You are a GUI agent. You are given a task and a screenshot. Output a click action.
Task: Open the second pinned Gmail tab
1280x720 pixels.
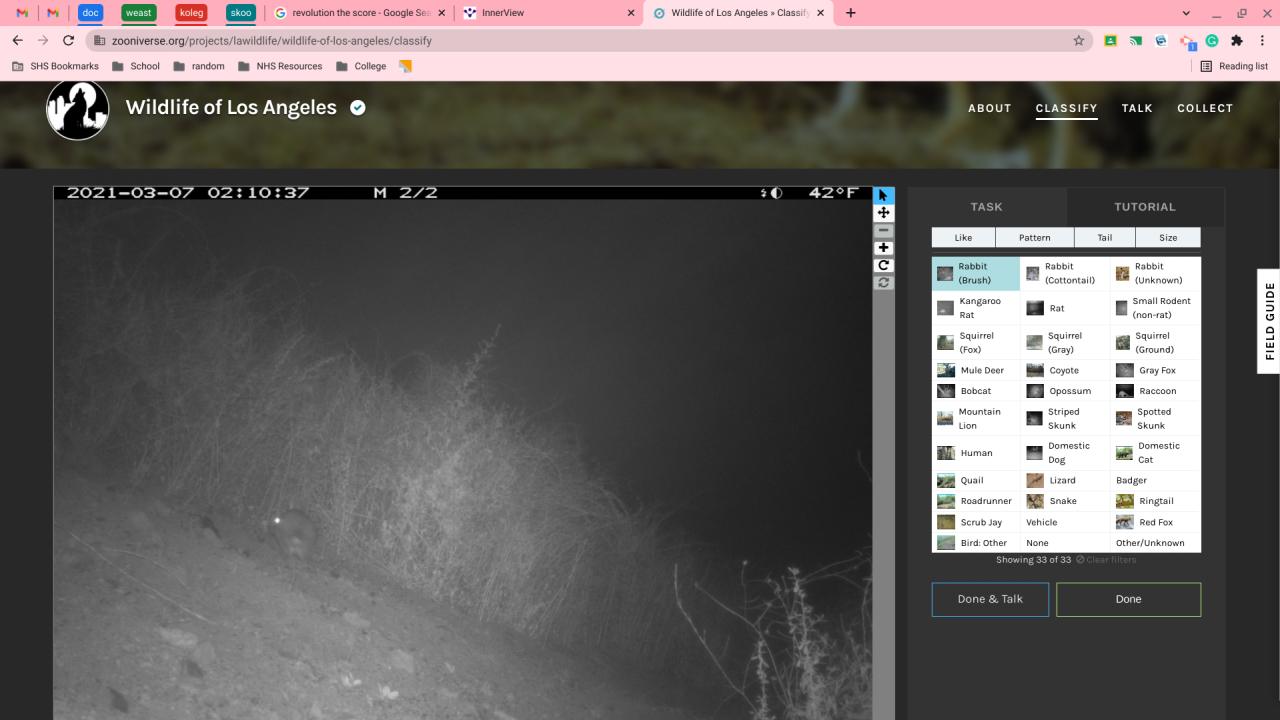click(53, 13)
